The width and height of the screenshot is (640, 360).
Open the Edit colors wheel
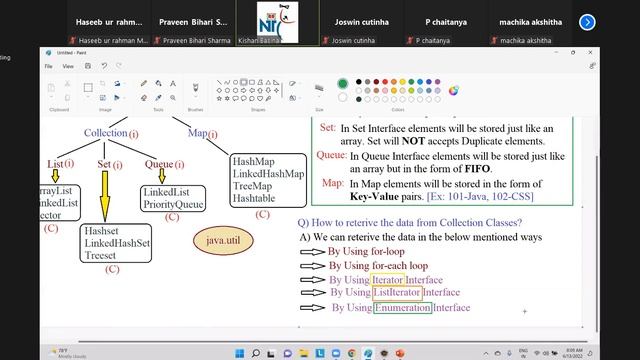pyautogui.click(x=453, y=91)
